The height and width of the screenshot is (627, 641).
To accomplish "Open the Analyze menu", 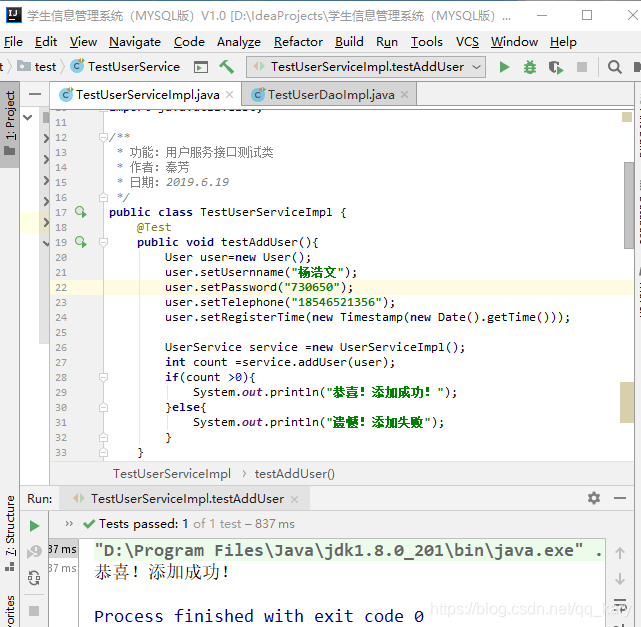I will [x=239, y=42].
